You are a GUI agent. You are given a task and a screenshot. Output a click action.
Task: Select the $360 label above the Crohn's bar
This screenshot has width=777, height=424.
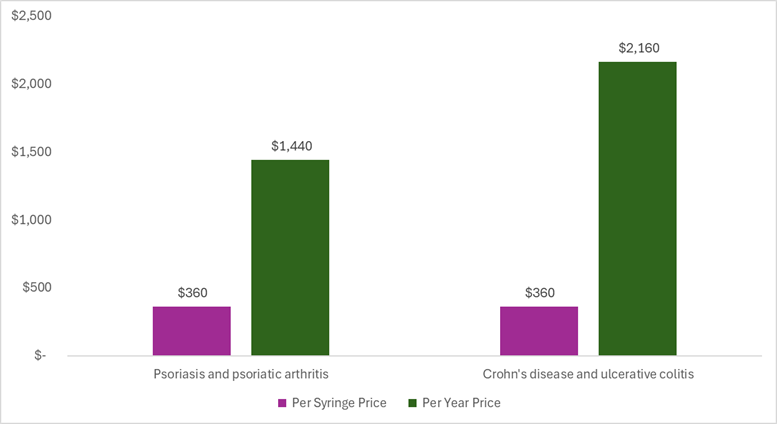pos(540,293)
